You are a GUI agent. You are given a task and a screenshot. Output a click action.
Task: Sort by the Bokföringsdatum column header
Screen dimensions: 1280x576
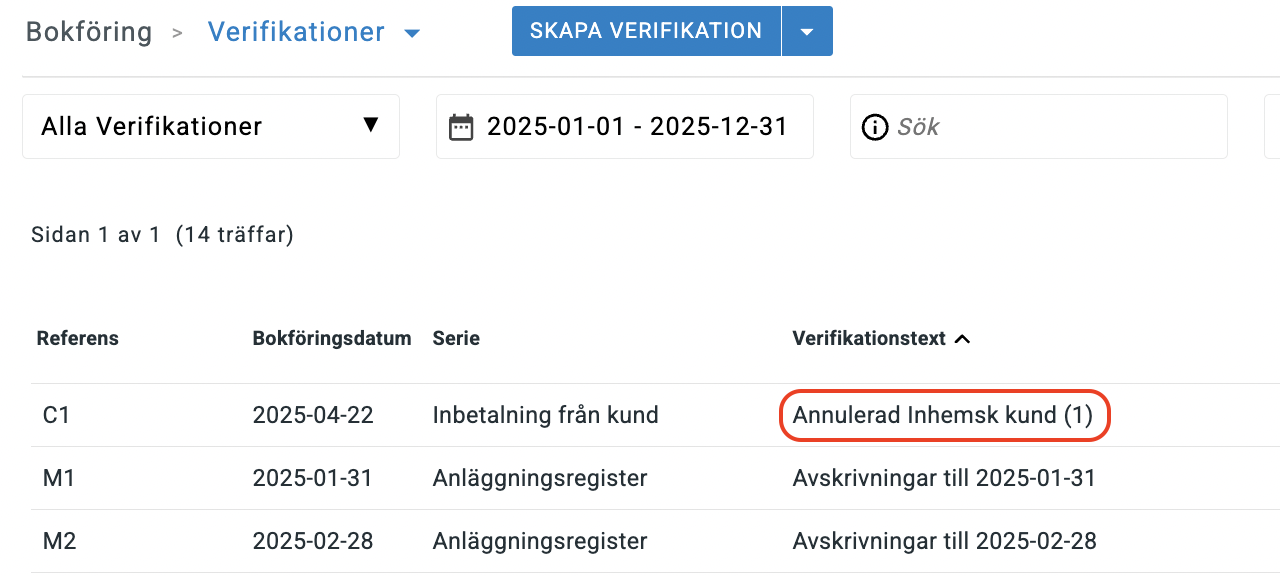tap(332, 338)
